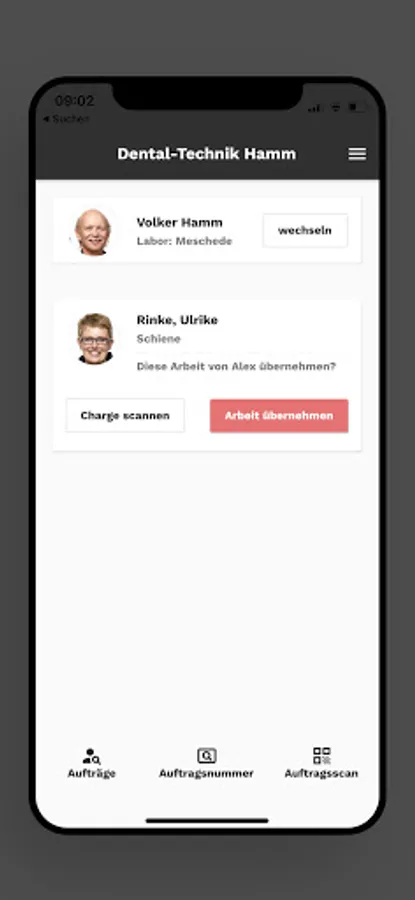The image size is (415, 900).
Task: Tap the Auftragsnummer search icon
Action: [x=207, y=756]
